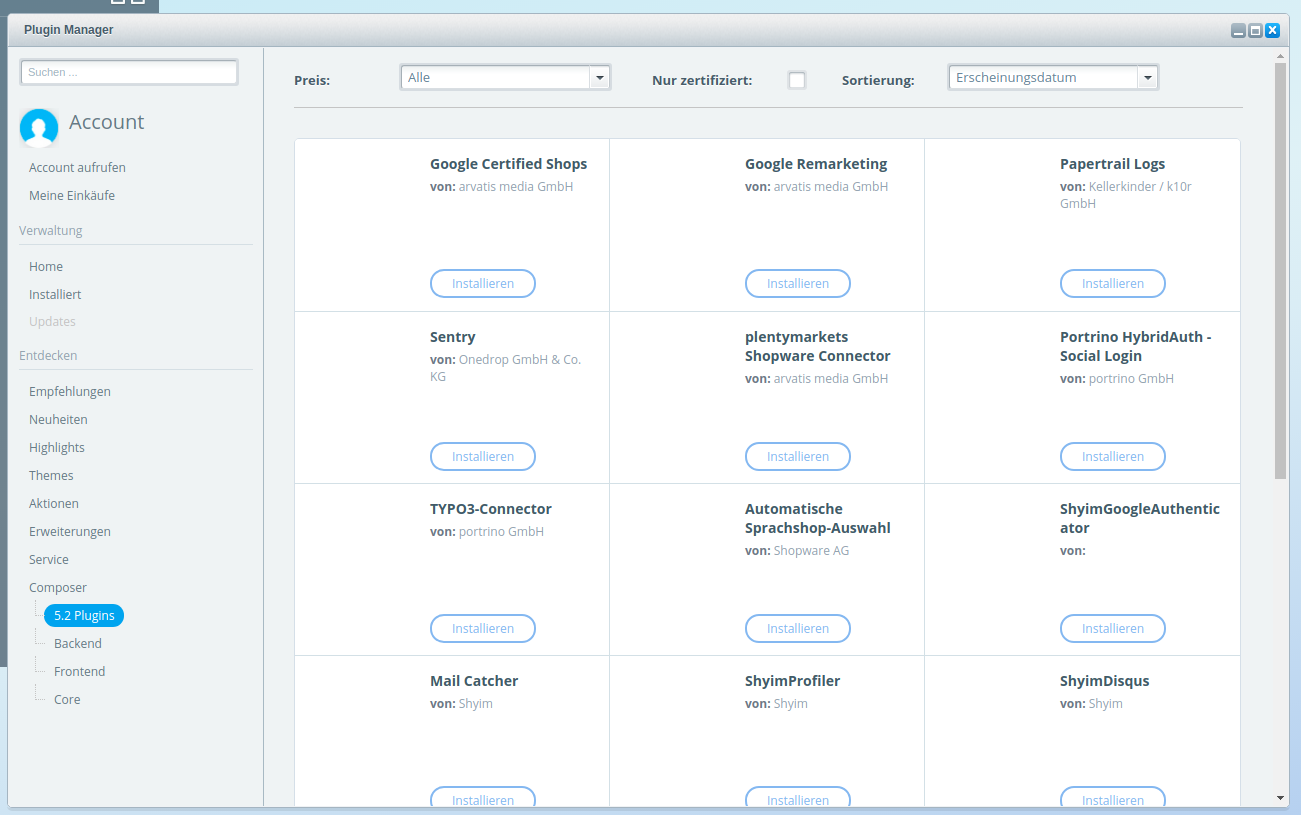This screenshot has height=815, width=1301.
Task: Open the Aktionen category
Action: [54, 503]
